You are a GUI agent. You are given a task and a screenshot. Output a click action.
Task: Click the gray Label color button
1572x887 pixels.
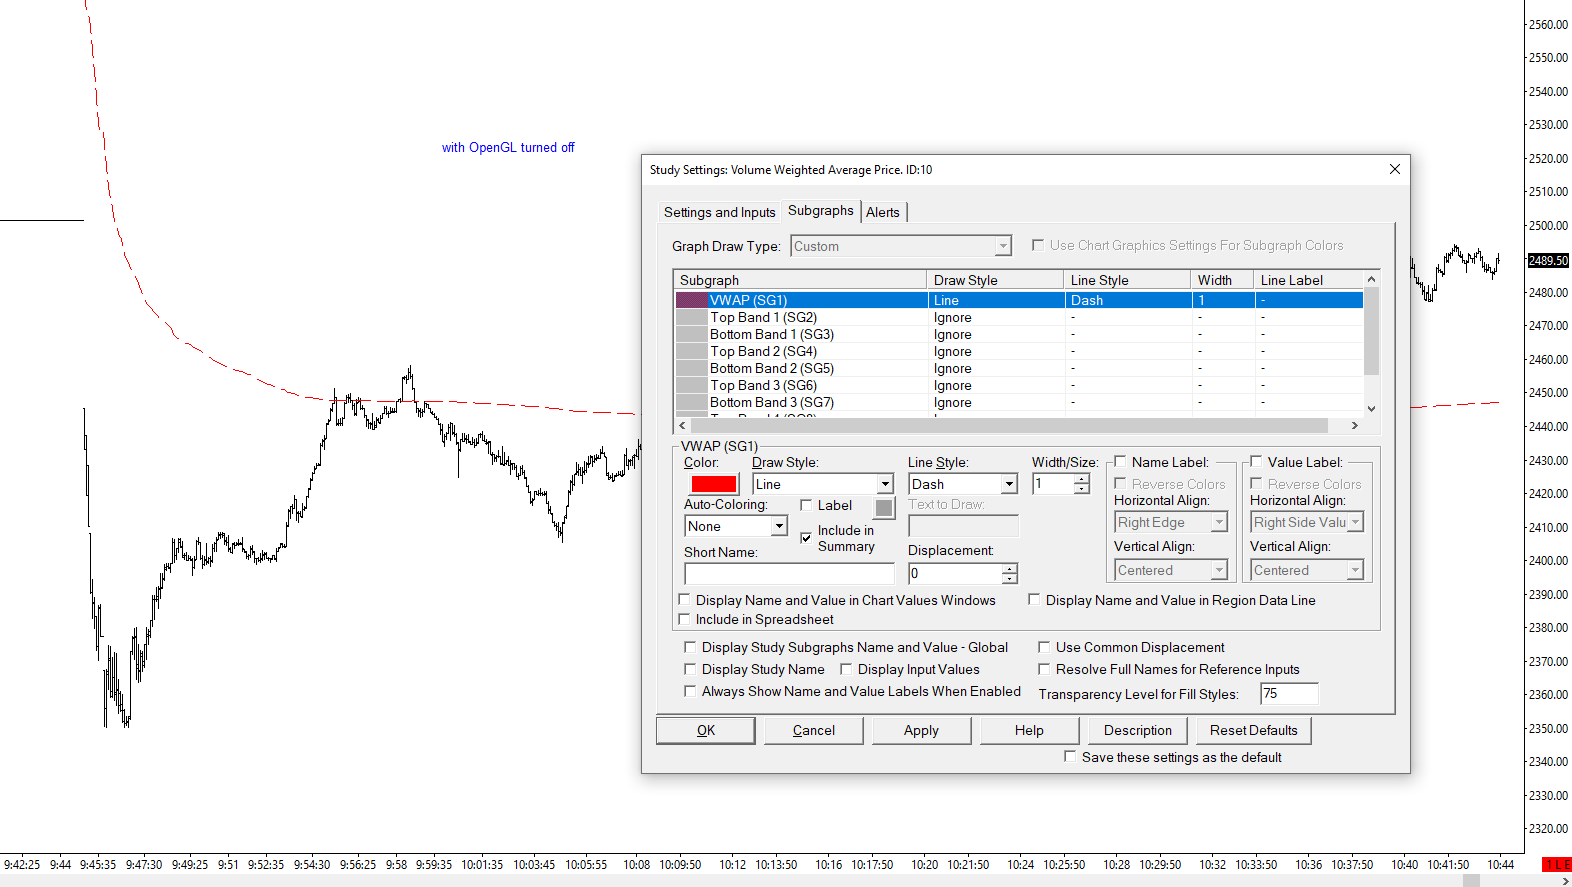click(884, 508)
